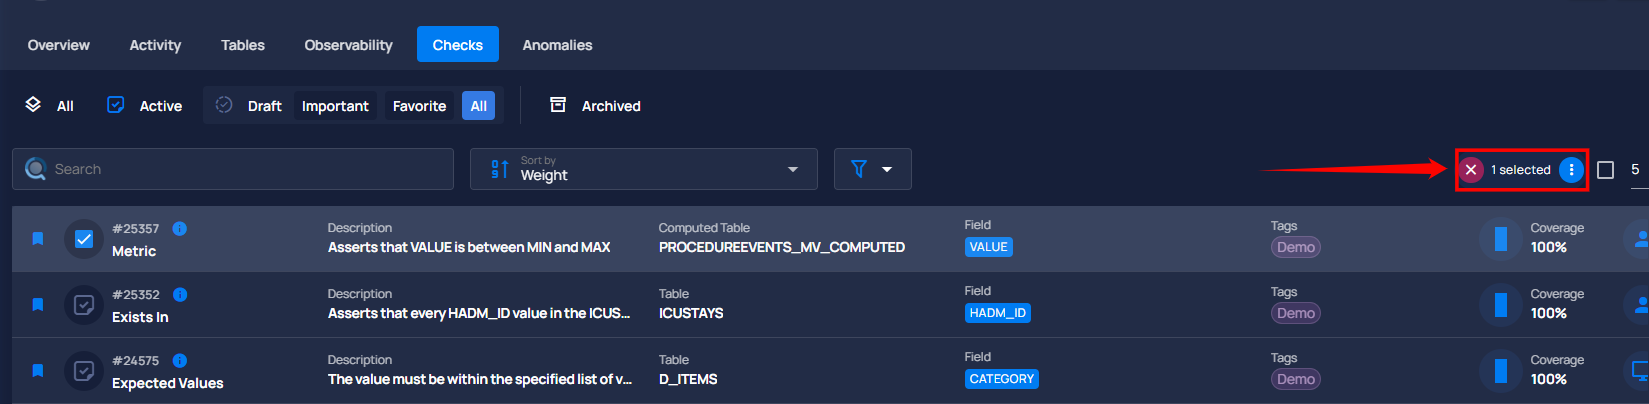Click coverage gauge icon for check #25352

1500,305
